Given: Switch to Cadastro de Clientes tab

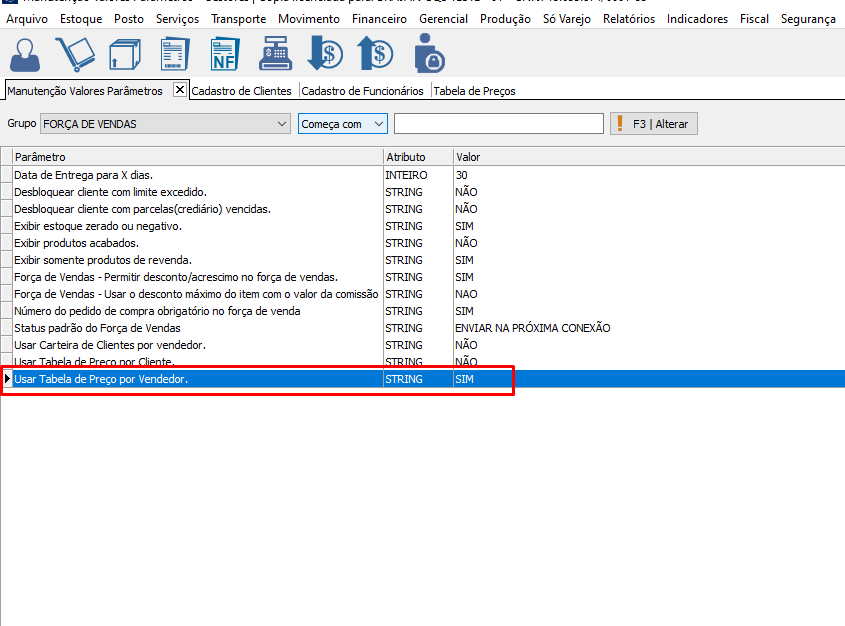Looking at the screenshot, I should [x=241, y=91].
